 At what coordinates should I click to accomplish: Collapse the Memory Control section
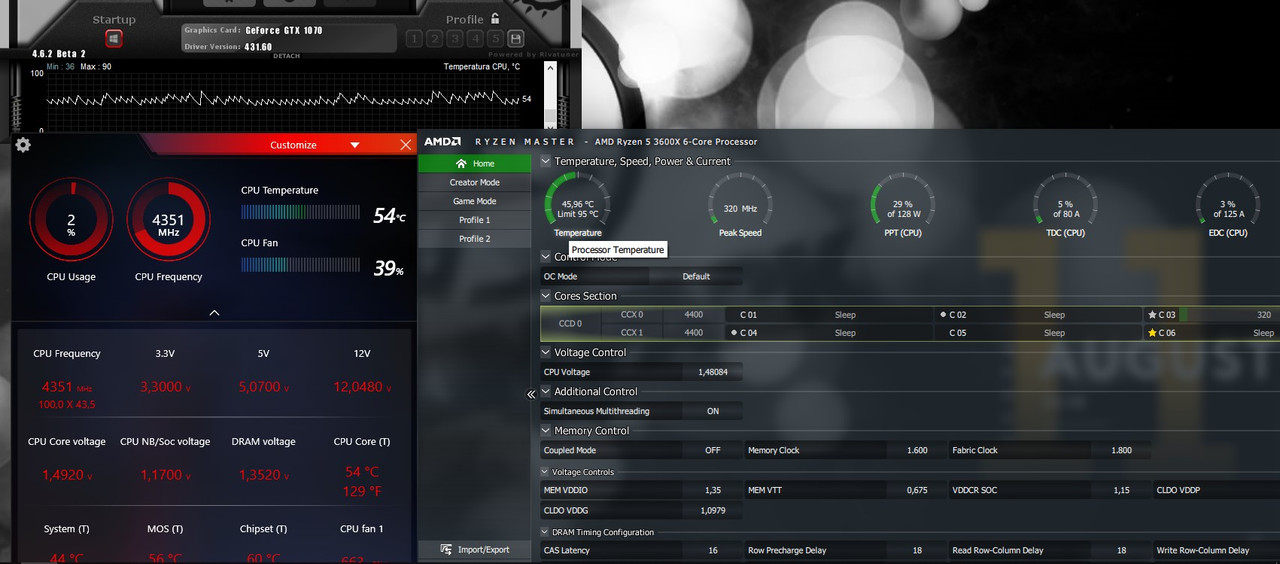click(545, 430)
